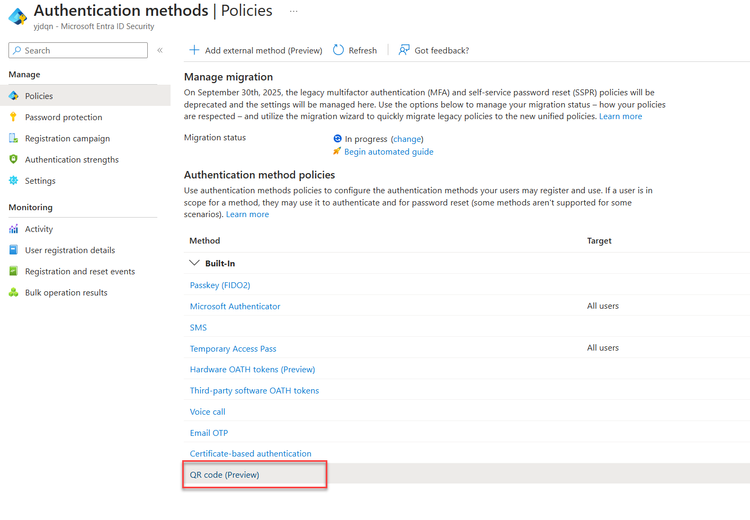Add external method (Preview)
Image resolution: width=750 pixels, height=520 pixels.
tap(256, 50)
